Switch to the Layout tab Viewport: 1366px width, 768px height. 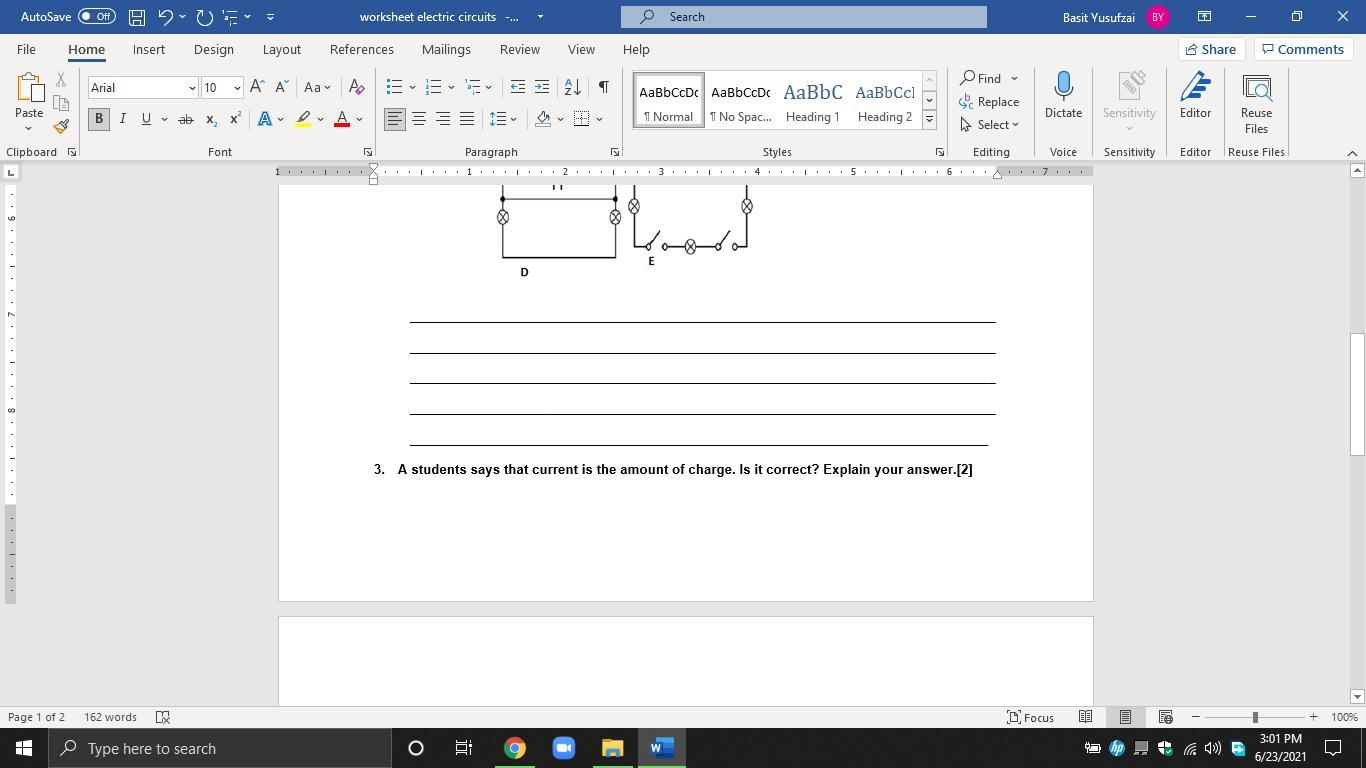pyautogui.click(x=281, y=49)
